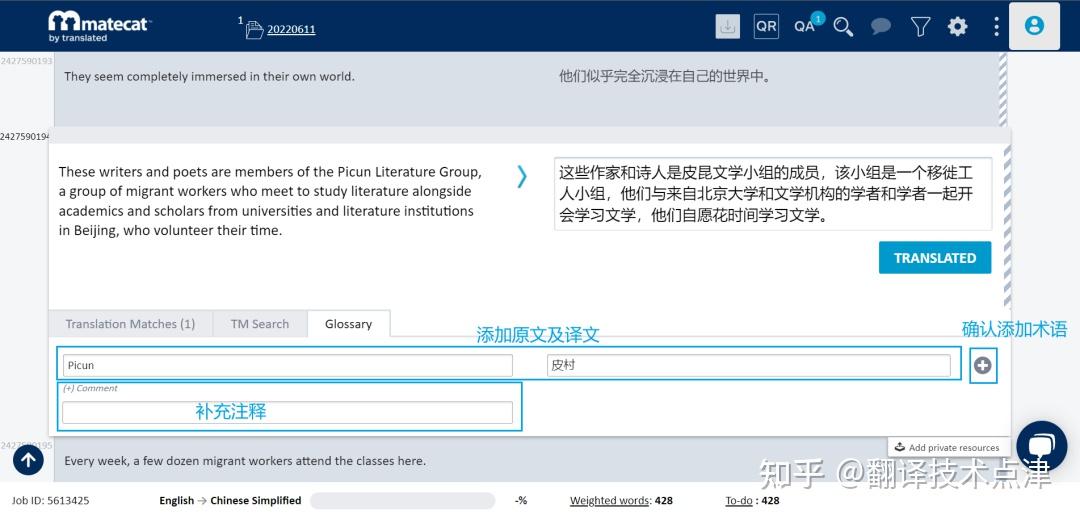
Task: Click the search magnifier icon
Action: [843, 27]
